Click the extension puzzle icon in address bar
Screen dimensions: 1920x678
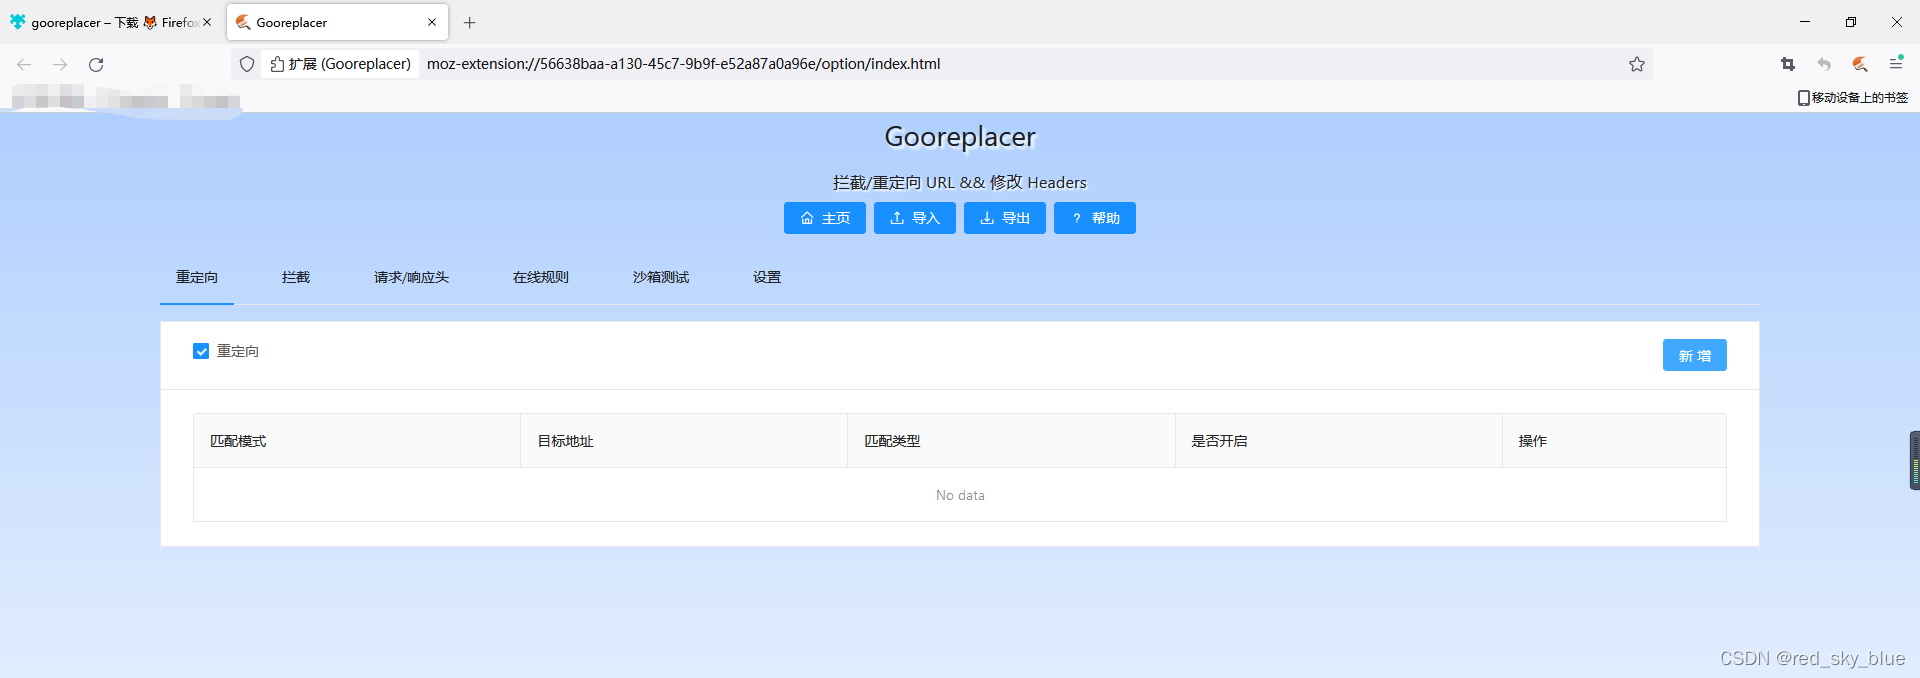point(278,64)
